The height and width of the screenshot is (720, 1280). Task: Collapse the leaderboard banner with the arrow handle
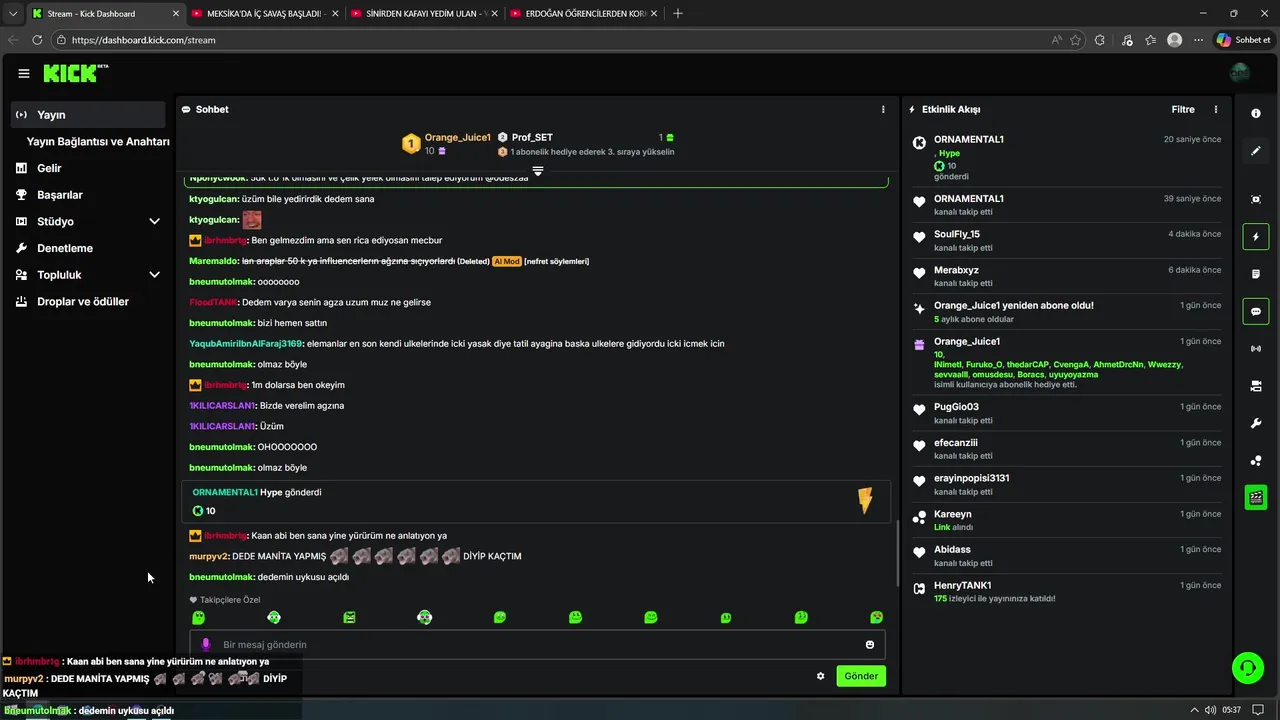pos(537,171)
